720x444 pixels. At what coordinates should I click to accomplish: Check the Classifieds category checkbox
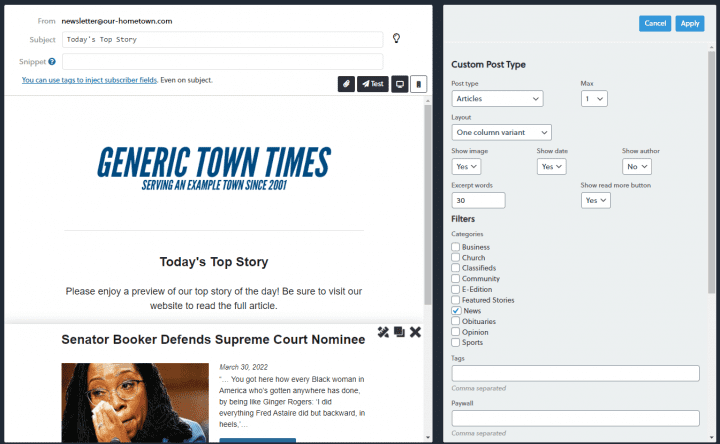point(456,268)
